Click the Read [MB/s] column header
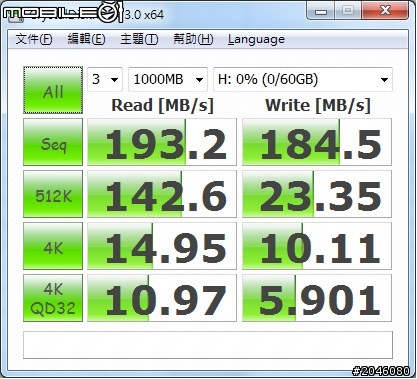The height and width of the screenshot is (379, 417). [x=162, y=106]
